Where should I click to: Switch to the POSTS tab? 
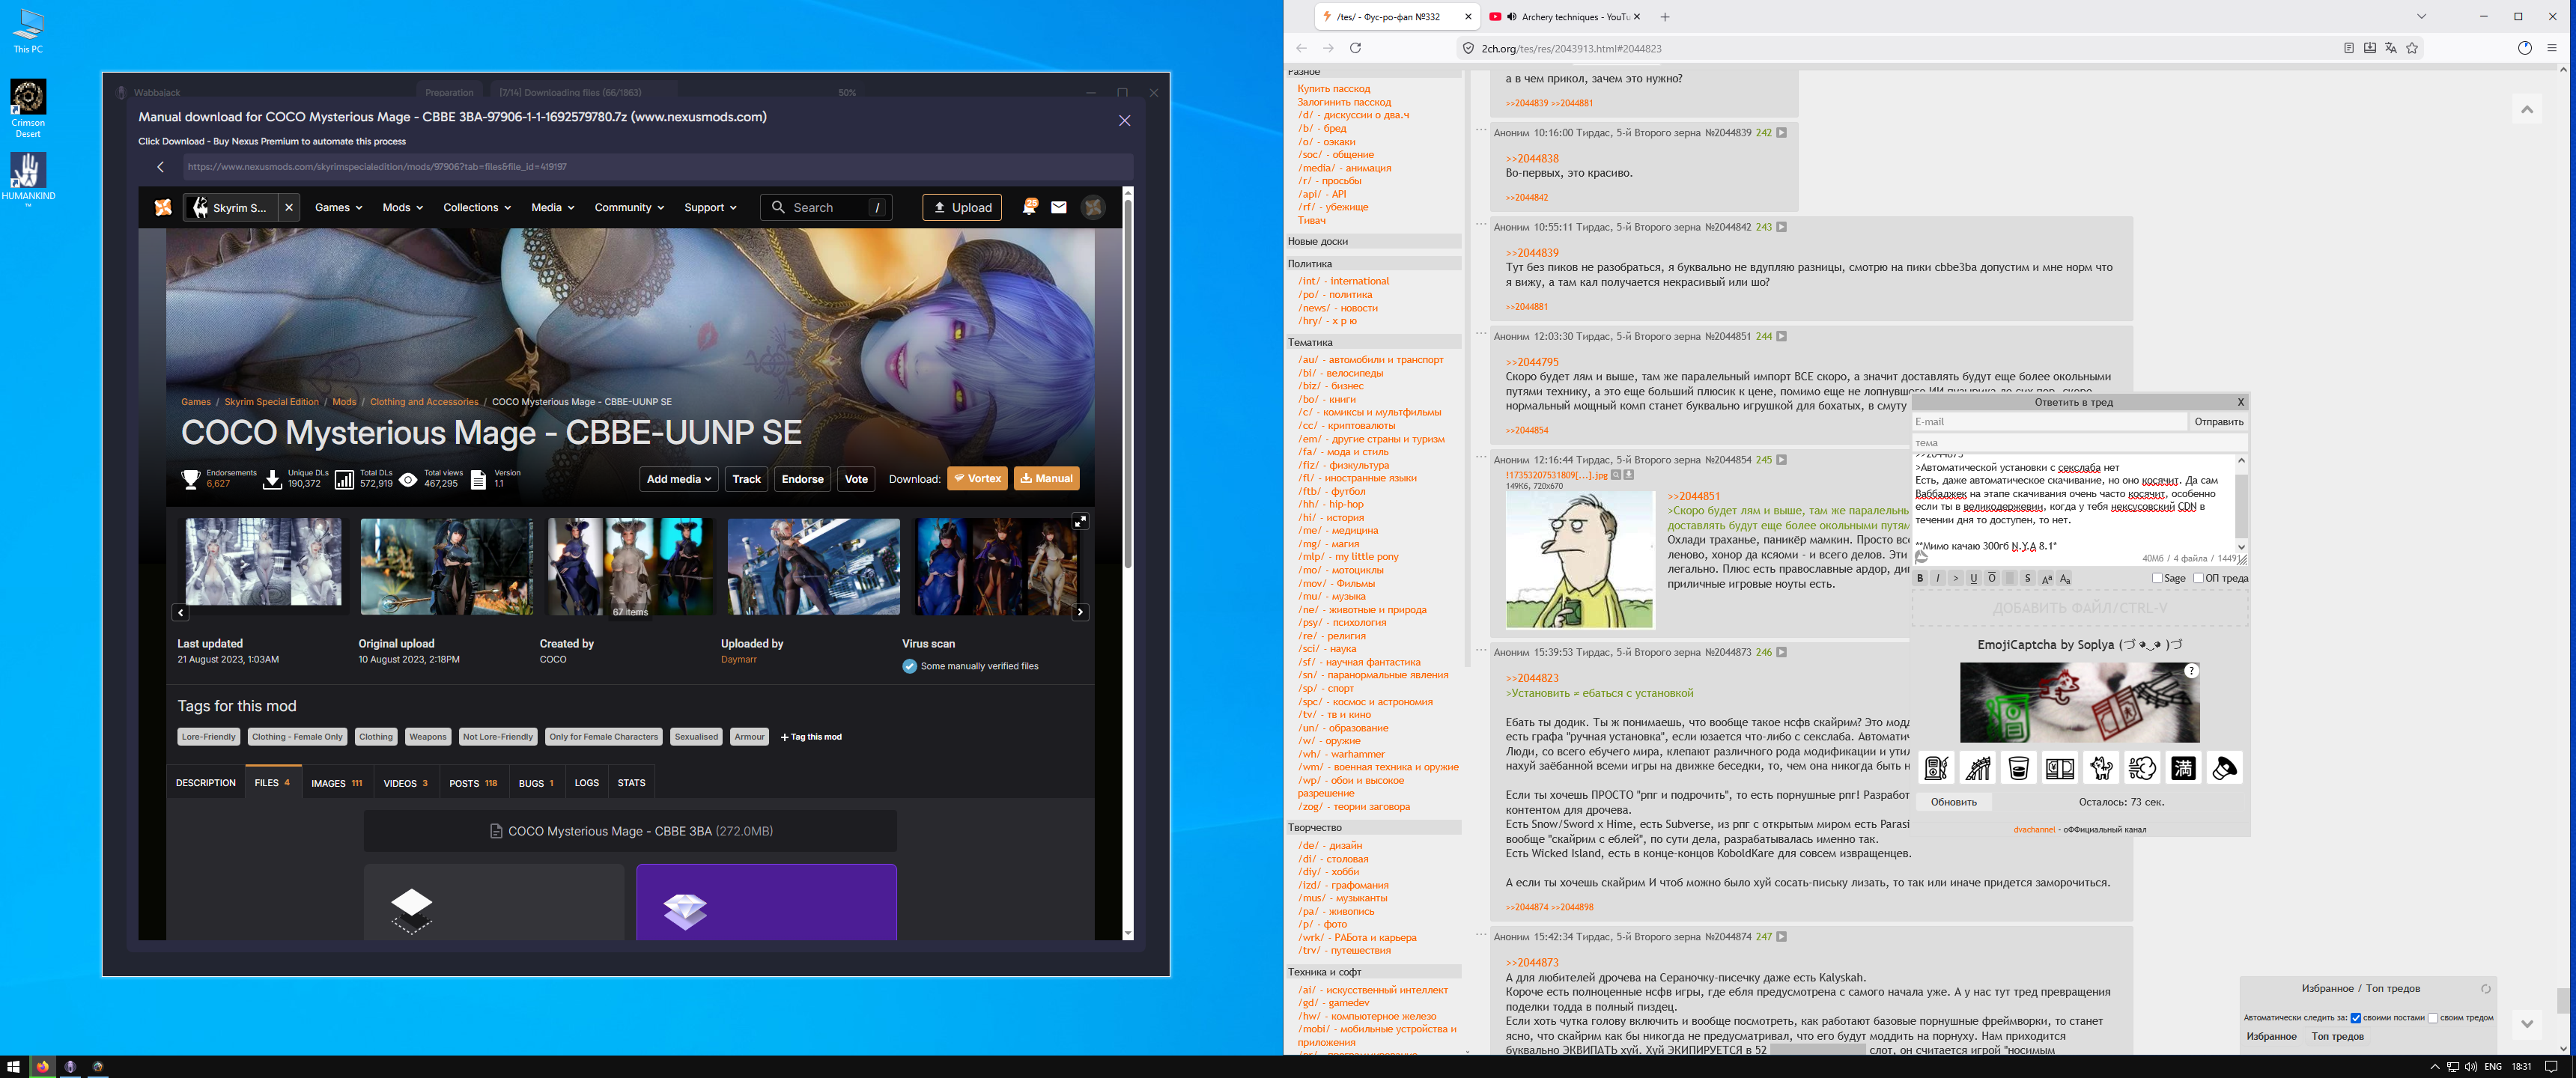point(473,783)
